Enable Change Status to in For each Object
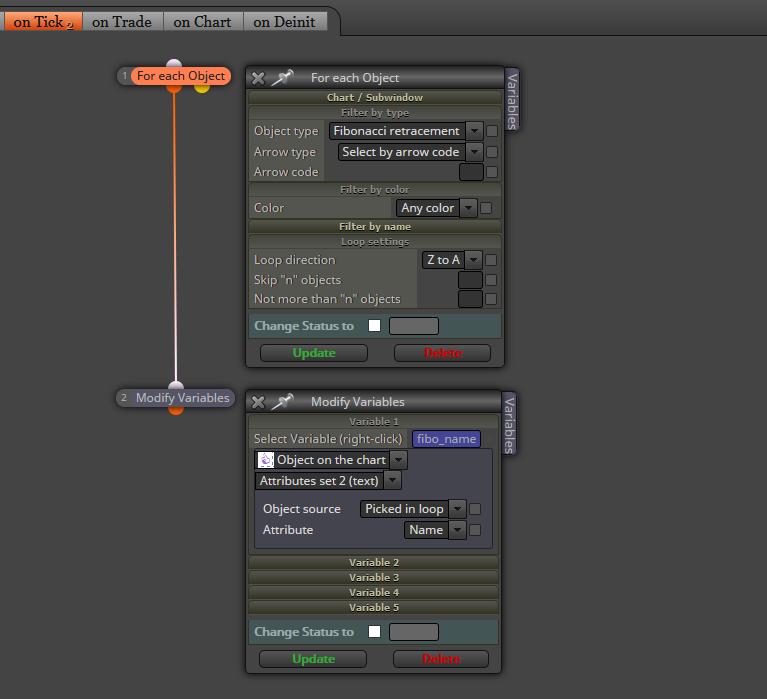Image resolution: width=767 pixels, height=699 pixels. pos(375,326)
